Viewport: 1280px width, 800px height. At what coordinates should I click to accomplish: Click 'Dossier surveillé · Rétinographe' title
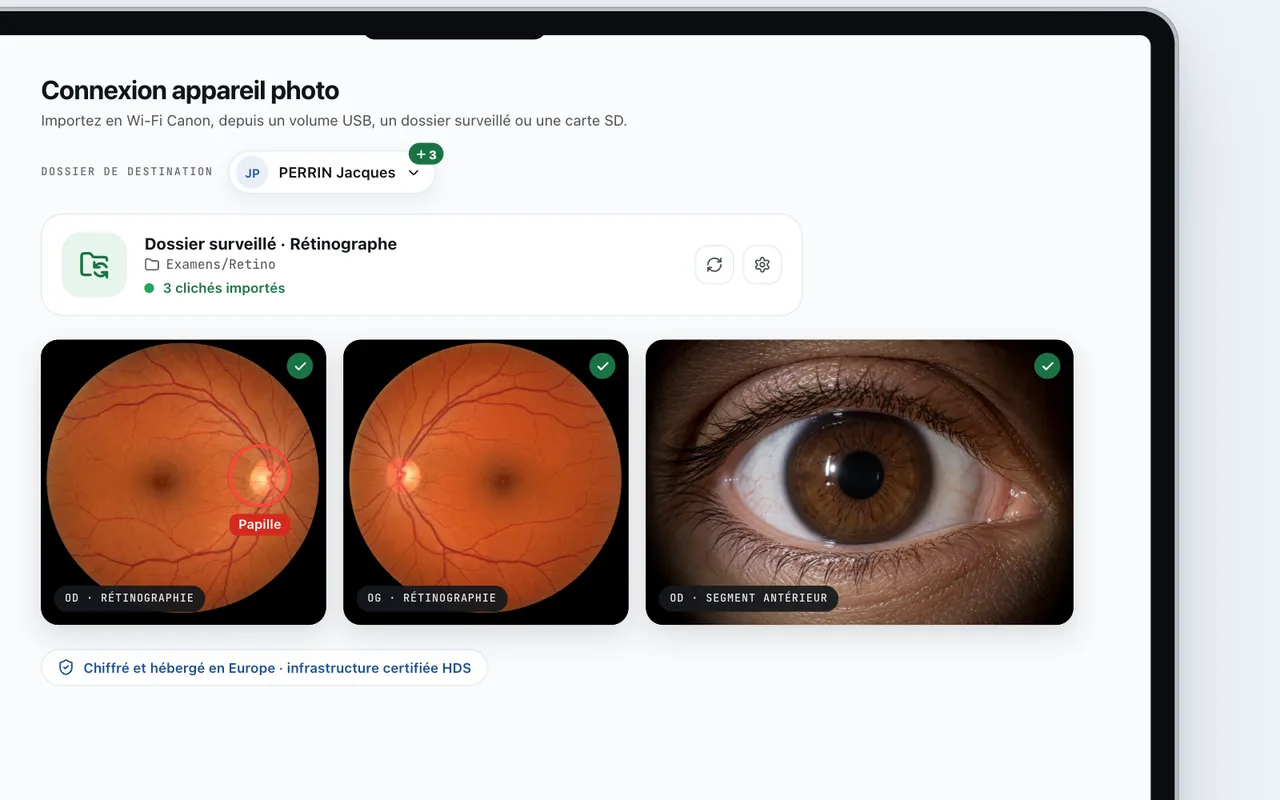[x=271, y=244]
